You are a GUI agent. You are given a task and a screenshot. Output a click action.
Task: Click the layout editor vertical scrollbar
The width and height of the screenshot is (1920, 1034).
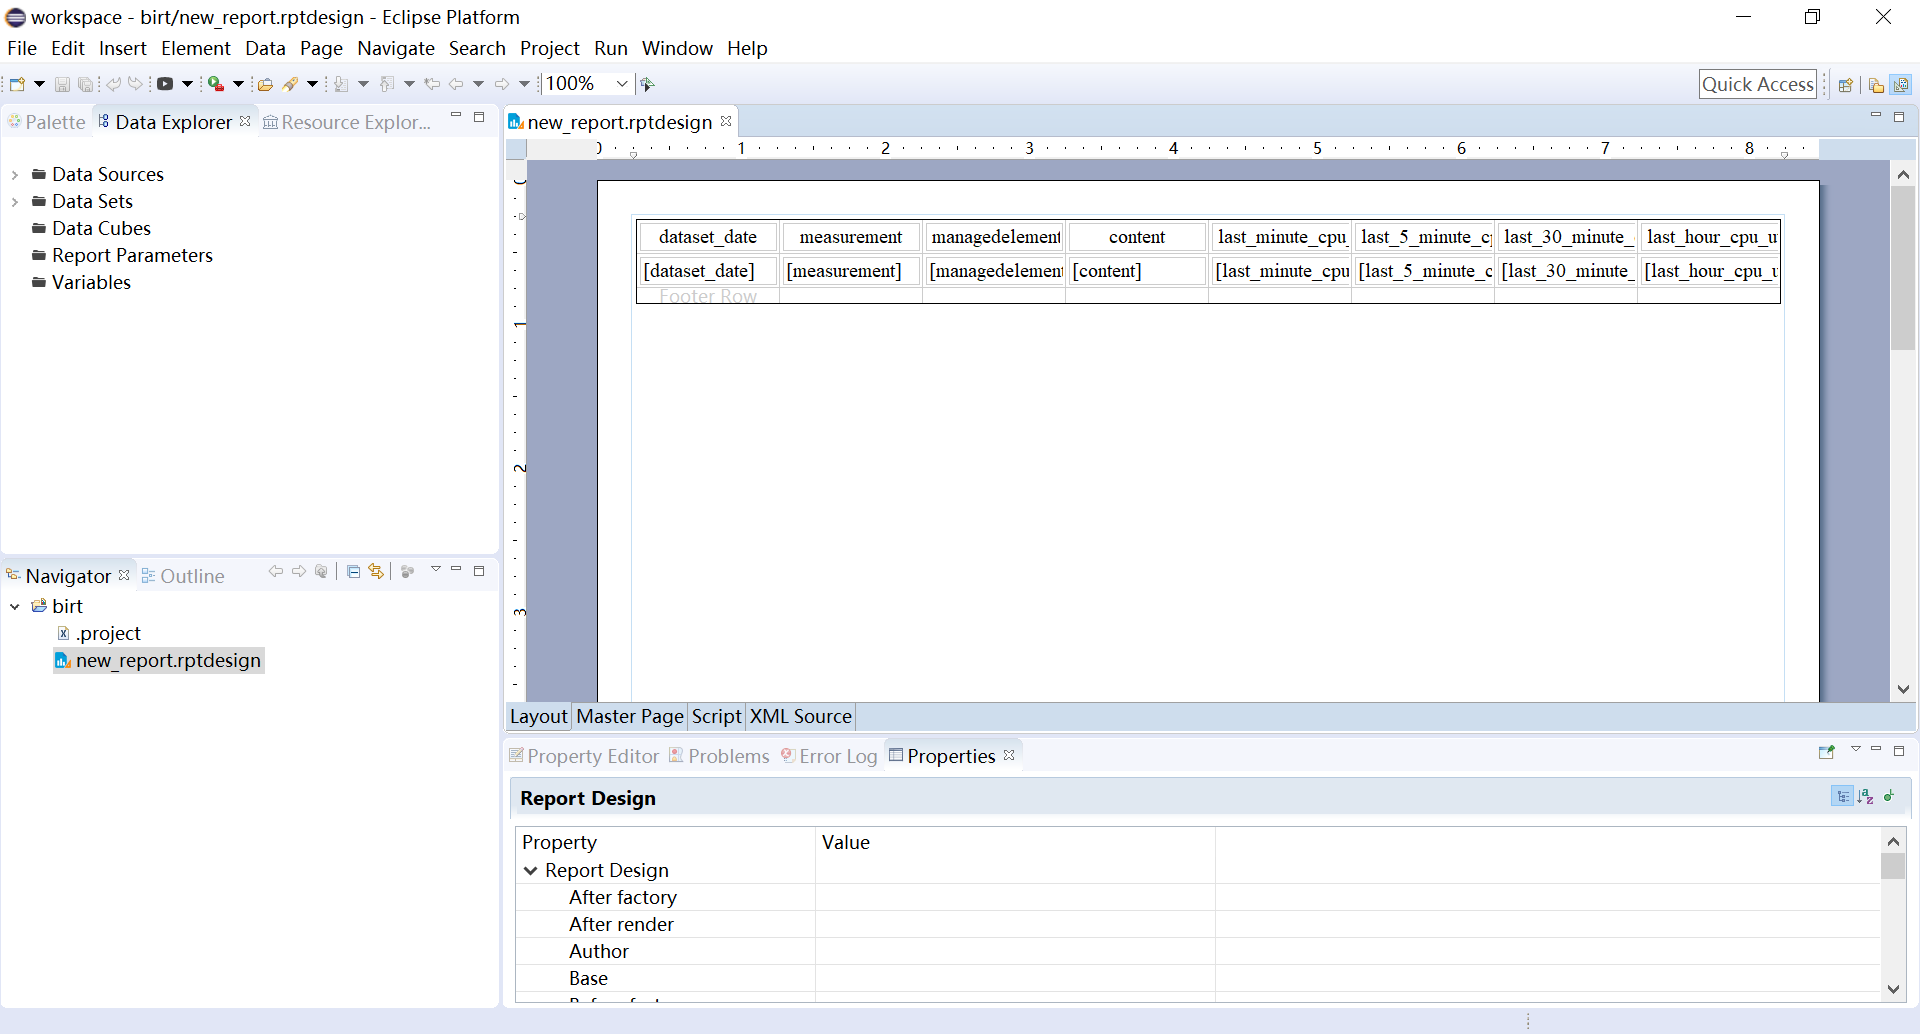pos(1903,270)
